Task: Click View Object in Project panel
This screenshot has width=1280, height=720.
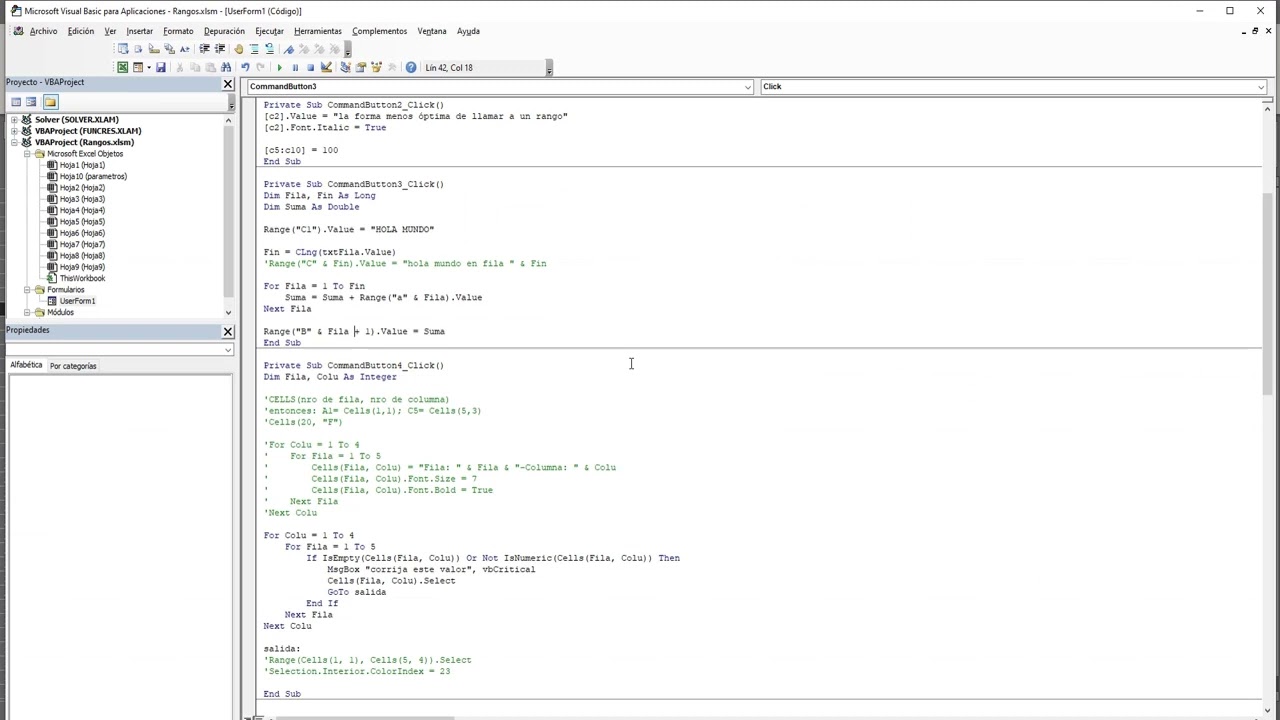Action: (x=31, y=102)
